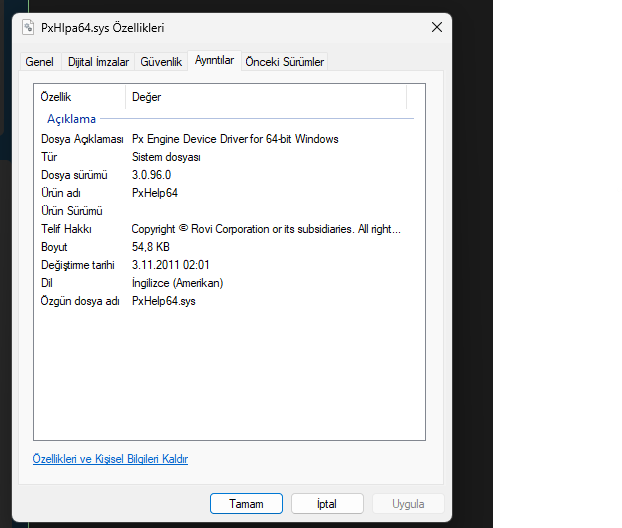Select the Tür property label

pos(49,157)
